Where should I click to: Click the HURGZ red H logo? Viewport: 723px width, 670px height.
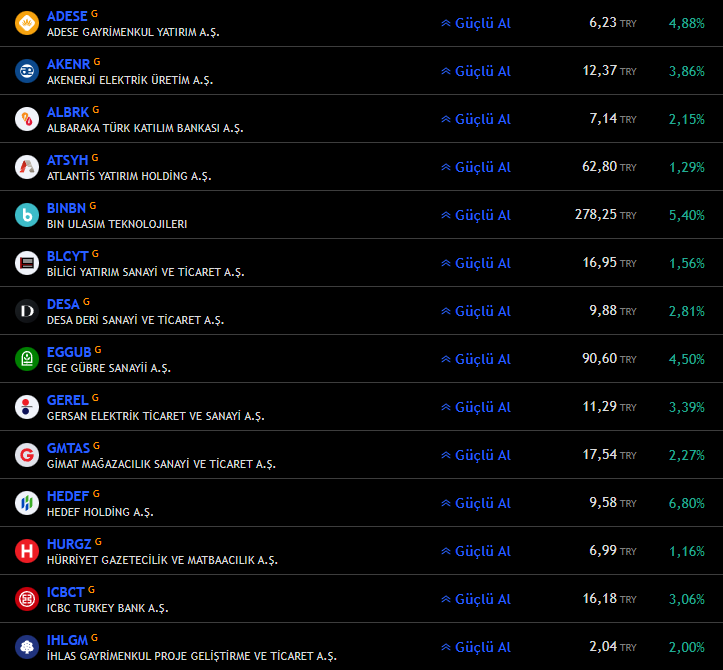(x=27, y=551)
